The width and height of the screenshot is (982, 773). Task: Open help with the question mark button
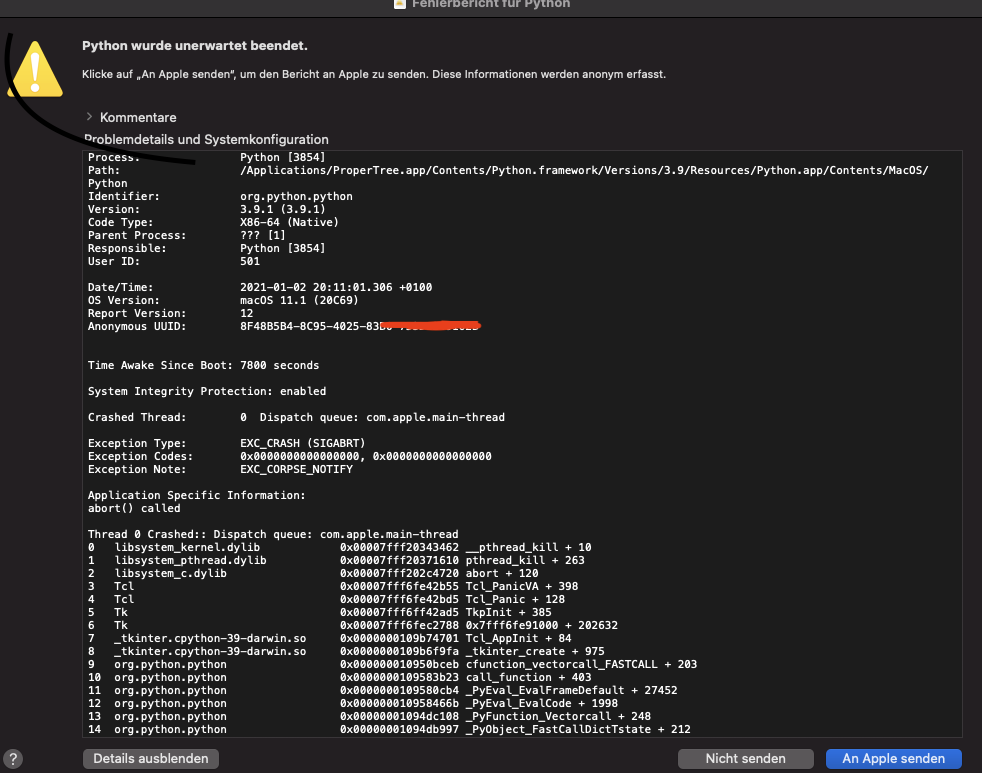coord(14,759)
